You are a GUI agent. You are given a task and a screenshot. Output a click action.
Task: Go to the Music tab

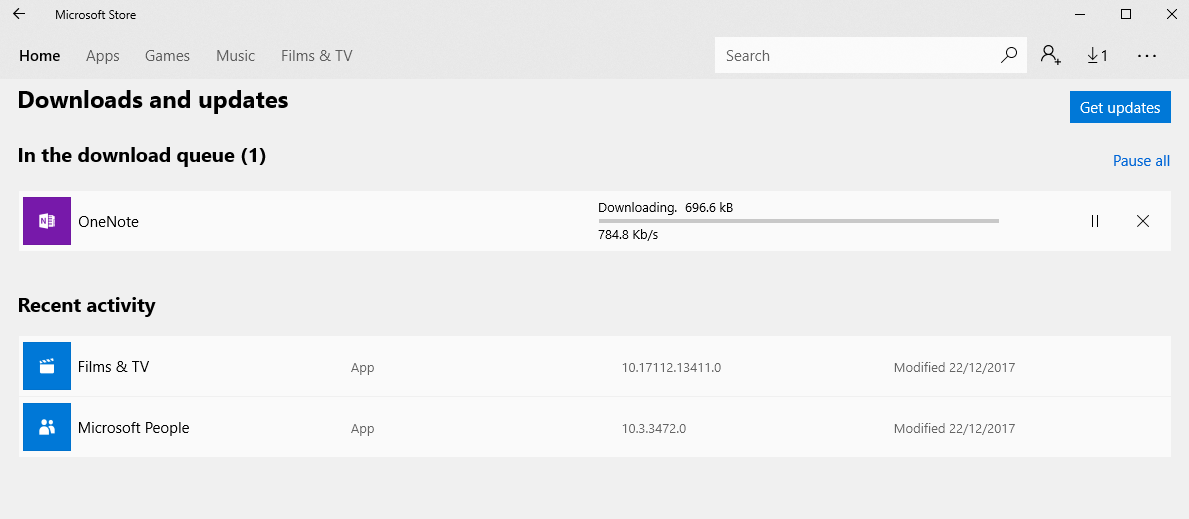(236, 56)
